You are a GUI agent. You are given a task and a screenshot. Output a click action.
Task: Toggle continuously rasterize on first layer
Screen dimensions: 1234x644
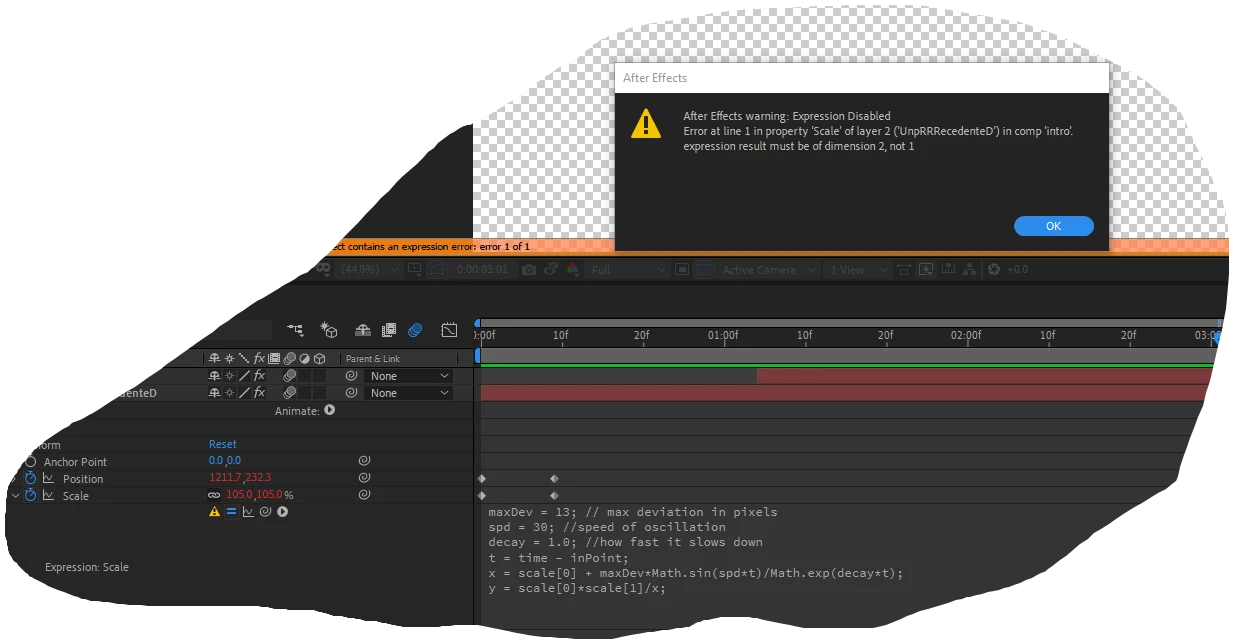click(228, 376)
